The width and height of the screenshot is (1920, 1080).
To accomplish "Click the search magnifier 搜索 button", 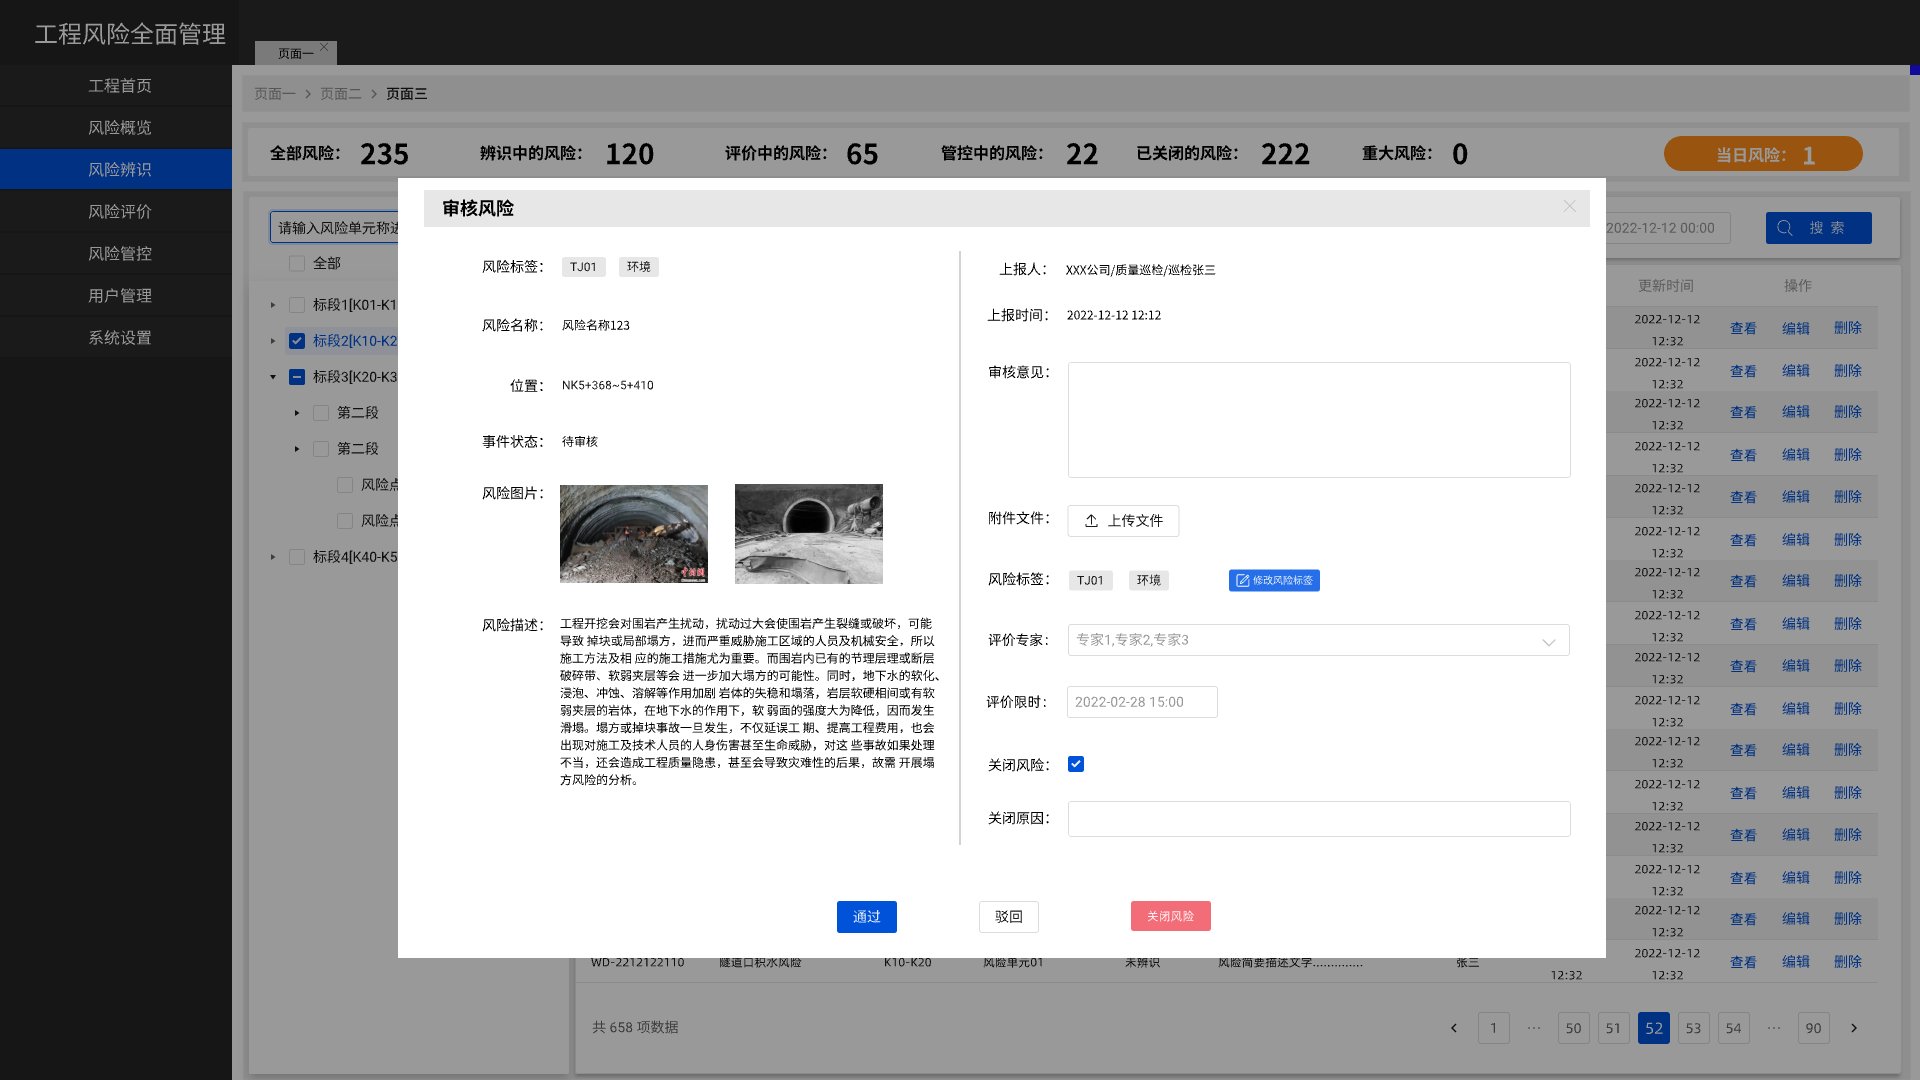I will click(x=1818, y=228).
